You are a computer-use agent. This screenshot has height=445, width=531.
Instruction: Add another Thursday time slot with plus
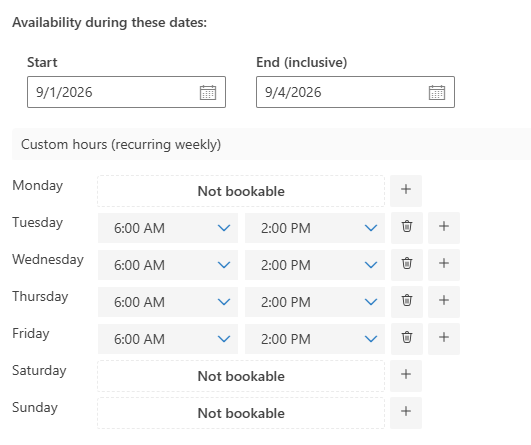pyautogui.click(x=444, y=302)
